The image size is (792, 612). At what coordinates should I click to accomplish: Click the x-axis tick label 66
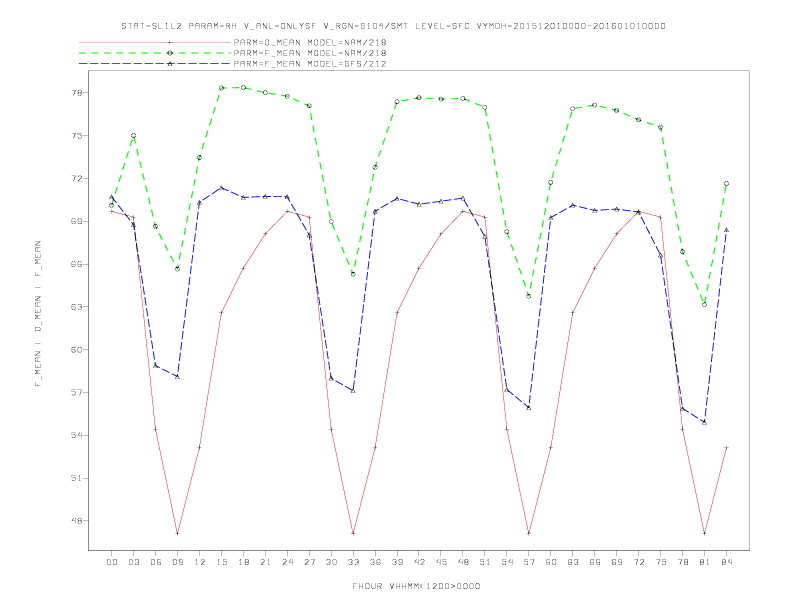(595, 562)
